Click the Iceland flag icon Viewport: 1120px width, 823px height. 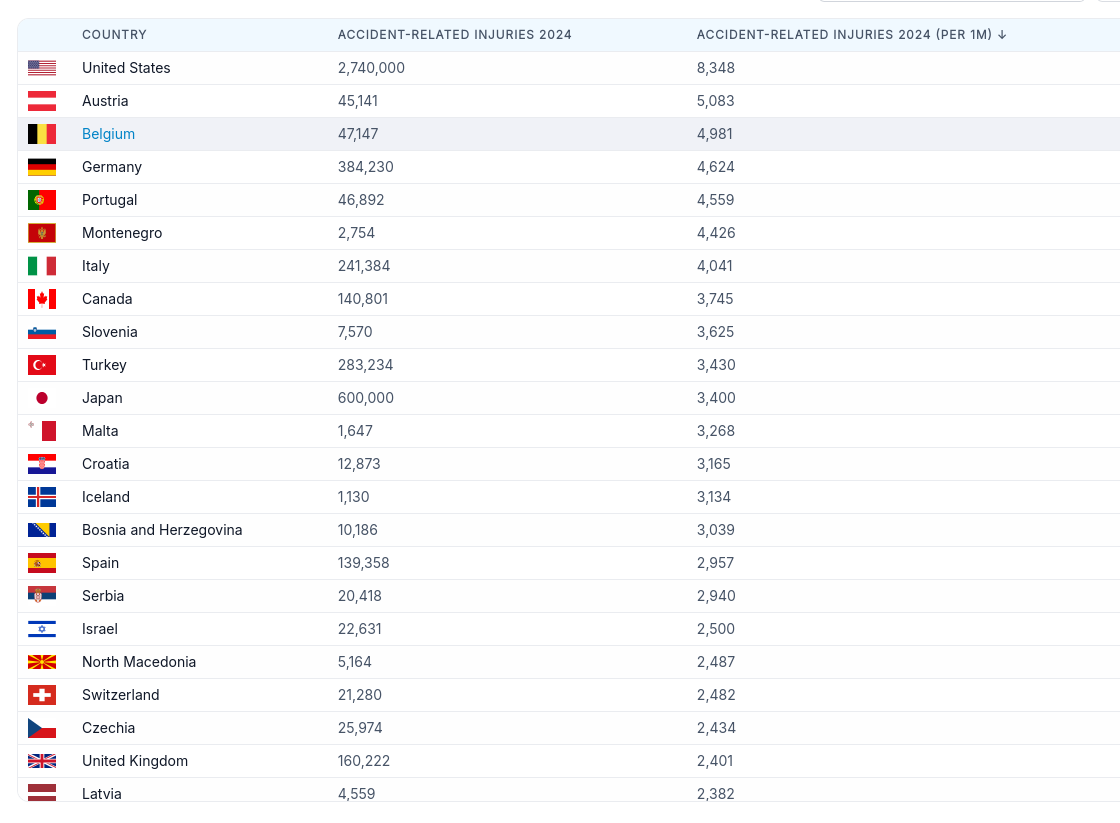(x=41, y=497)
